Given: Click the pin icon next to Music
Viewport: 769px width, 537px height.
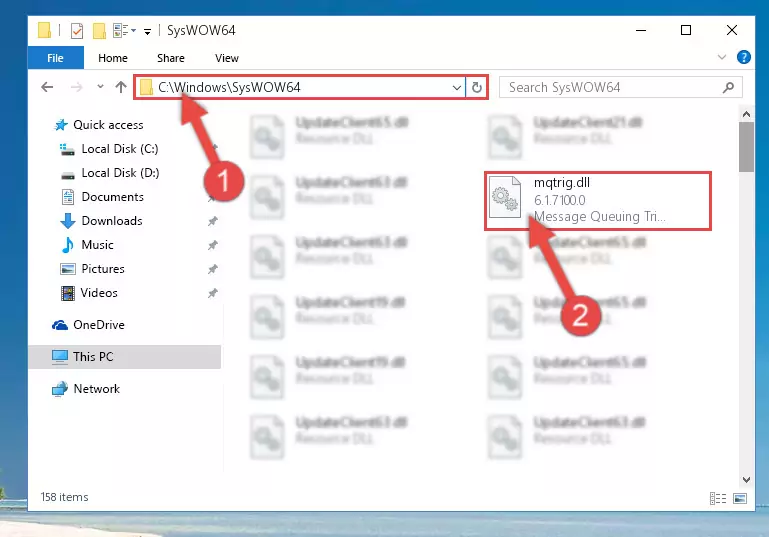Looking at the screenshot, I should [212, 245].
